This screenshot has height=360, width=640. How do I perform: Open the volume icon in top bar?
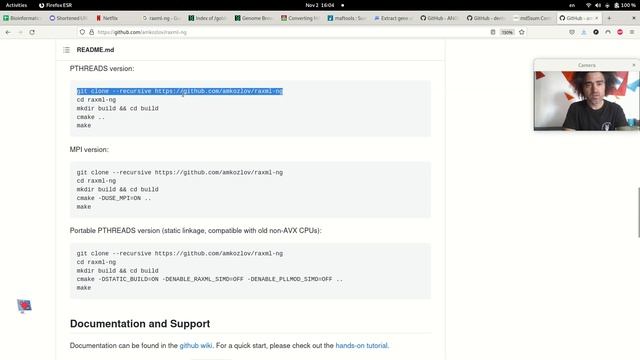tap(598, 5)
